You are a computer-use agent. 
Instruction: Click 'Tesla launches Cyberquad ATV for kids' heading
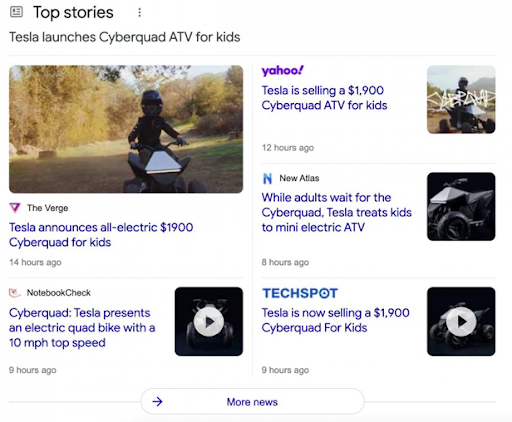[x=124, y=37]
